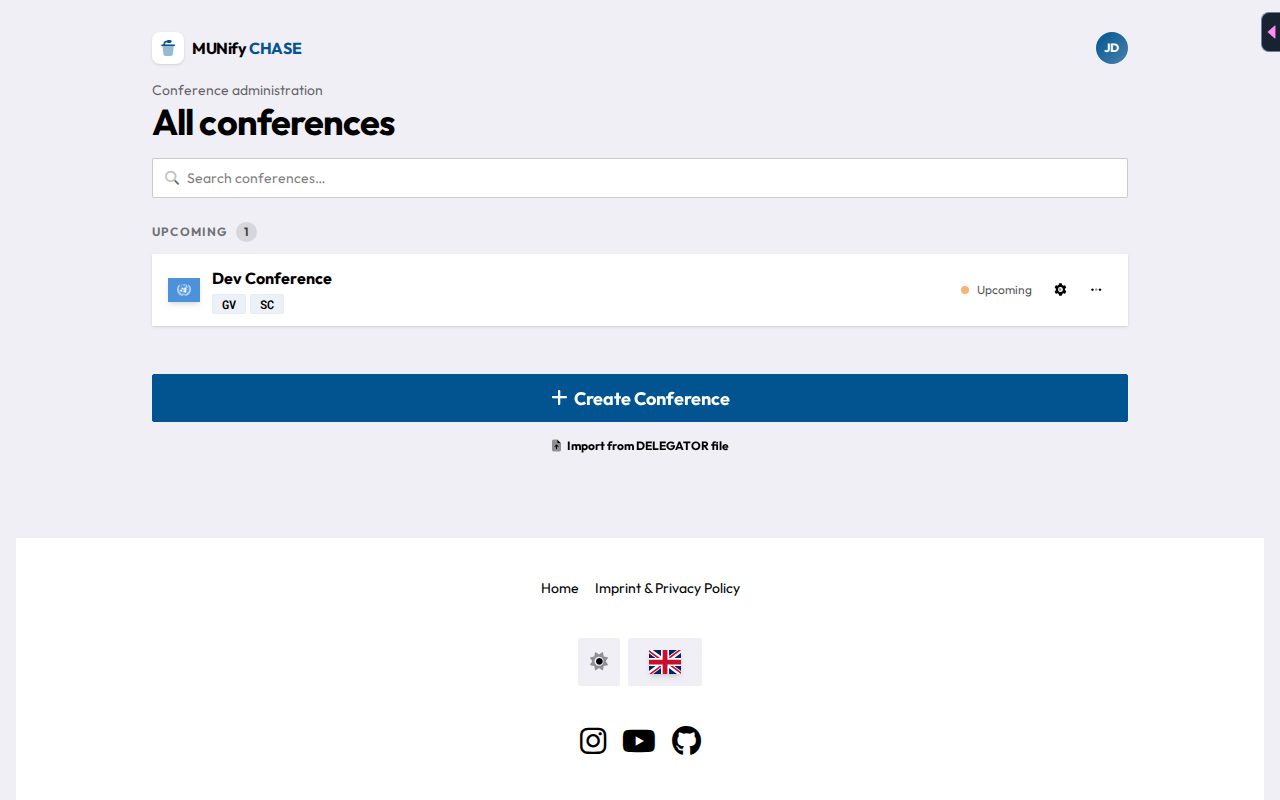1280x800 pixels.
Task: Open Dev Conference more options menu
Action: 1096,290
